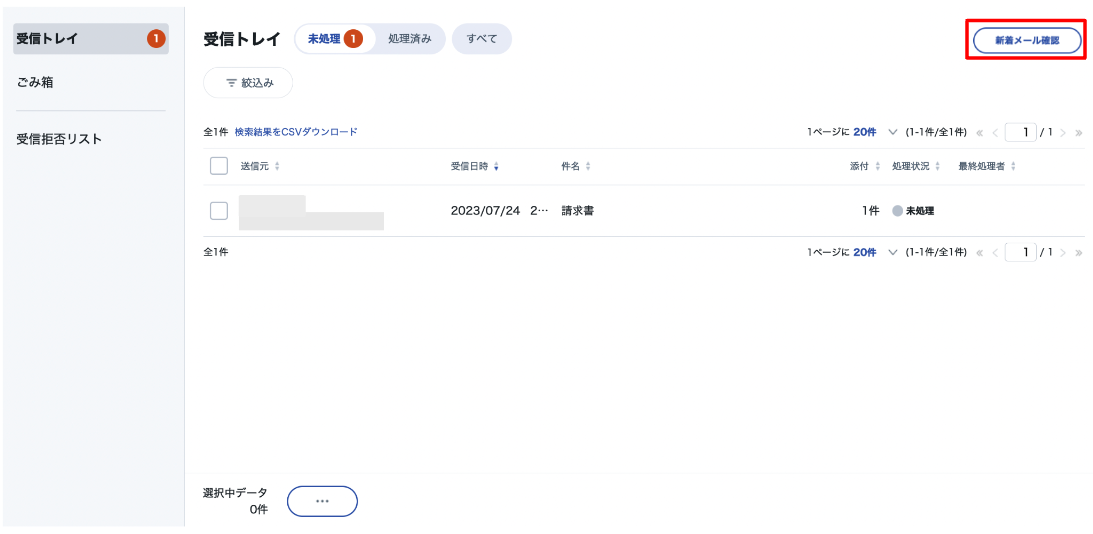
Task: Go to first page using bottom pager
Action: [980, 252]
